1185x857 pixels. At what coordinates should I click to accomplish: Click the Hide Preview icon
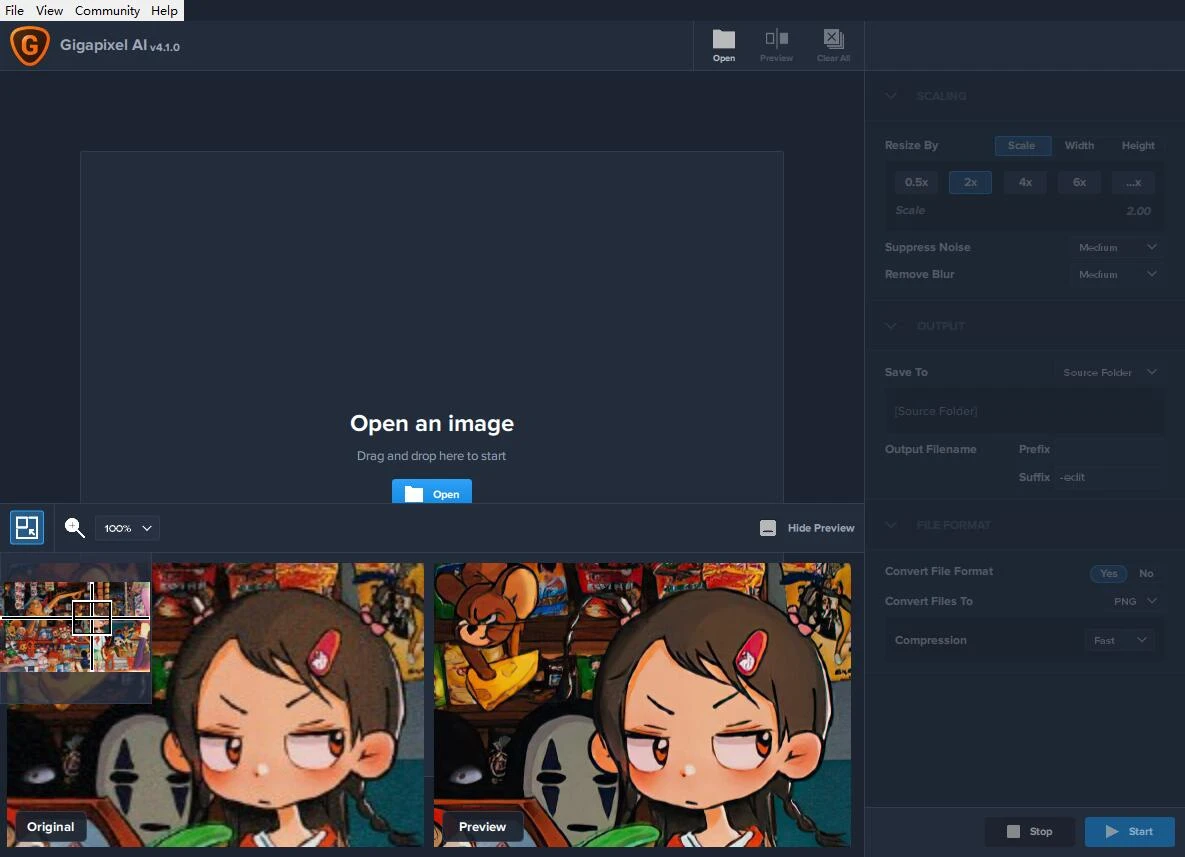[x=768, y=528]
